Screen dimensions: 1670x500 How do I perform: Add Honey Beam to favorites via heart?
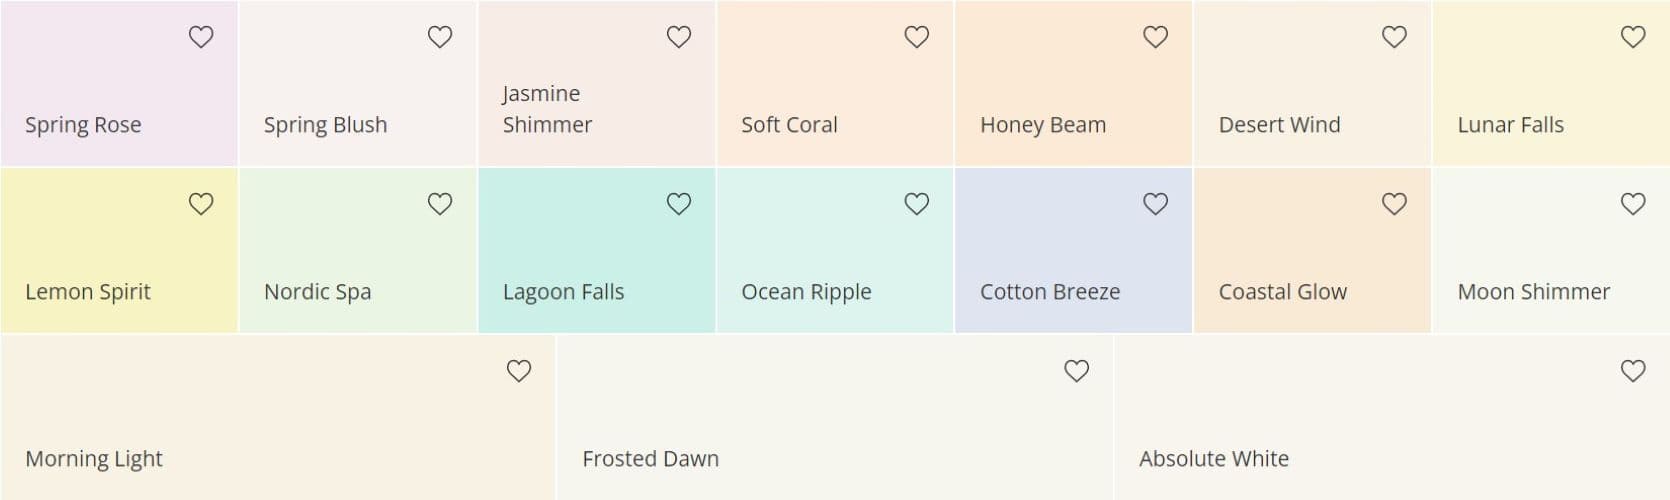(x=1155, y=37)
